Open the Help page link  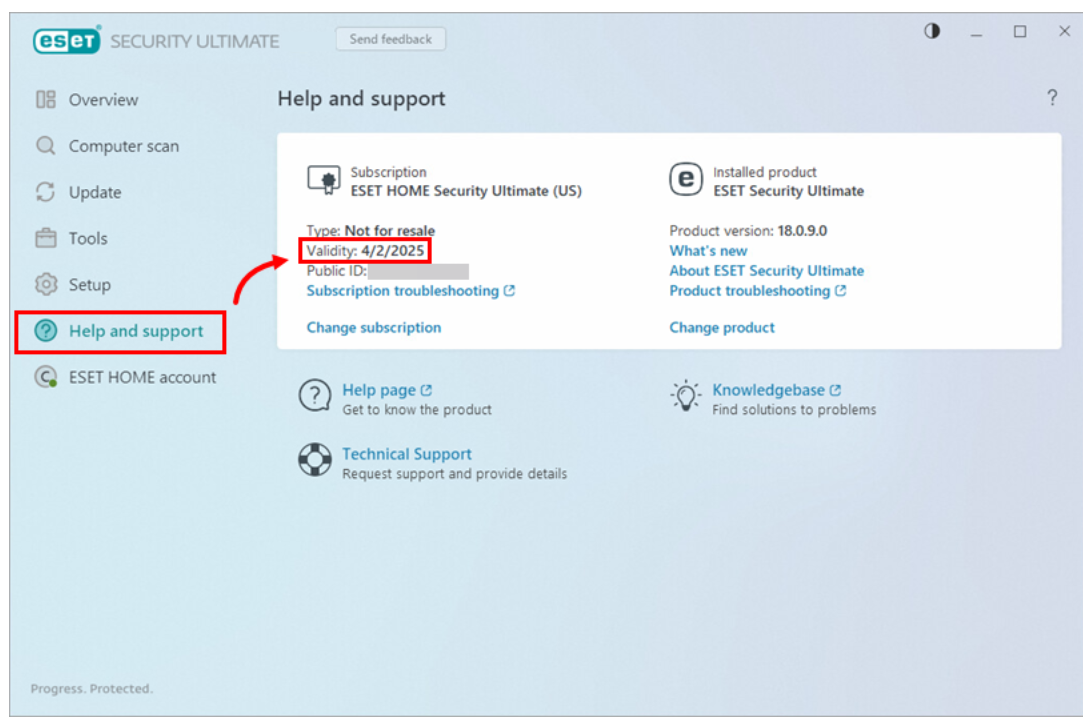click(x=379, y=390)
